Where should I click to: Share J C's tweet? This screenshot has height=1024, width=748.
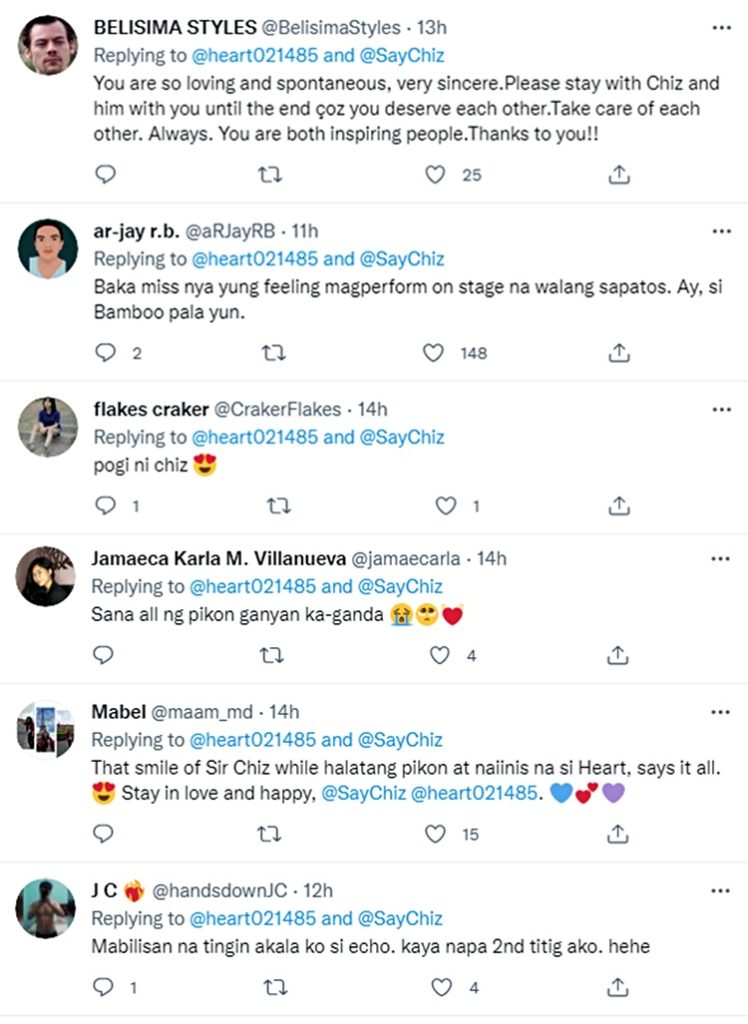[619, 988]
